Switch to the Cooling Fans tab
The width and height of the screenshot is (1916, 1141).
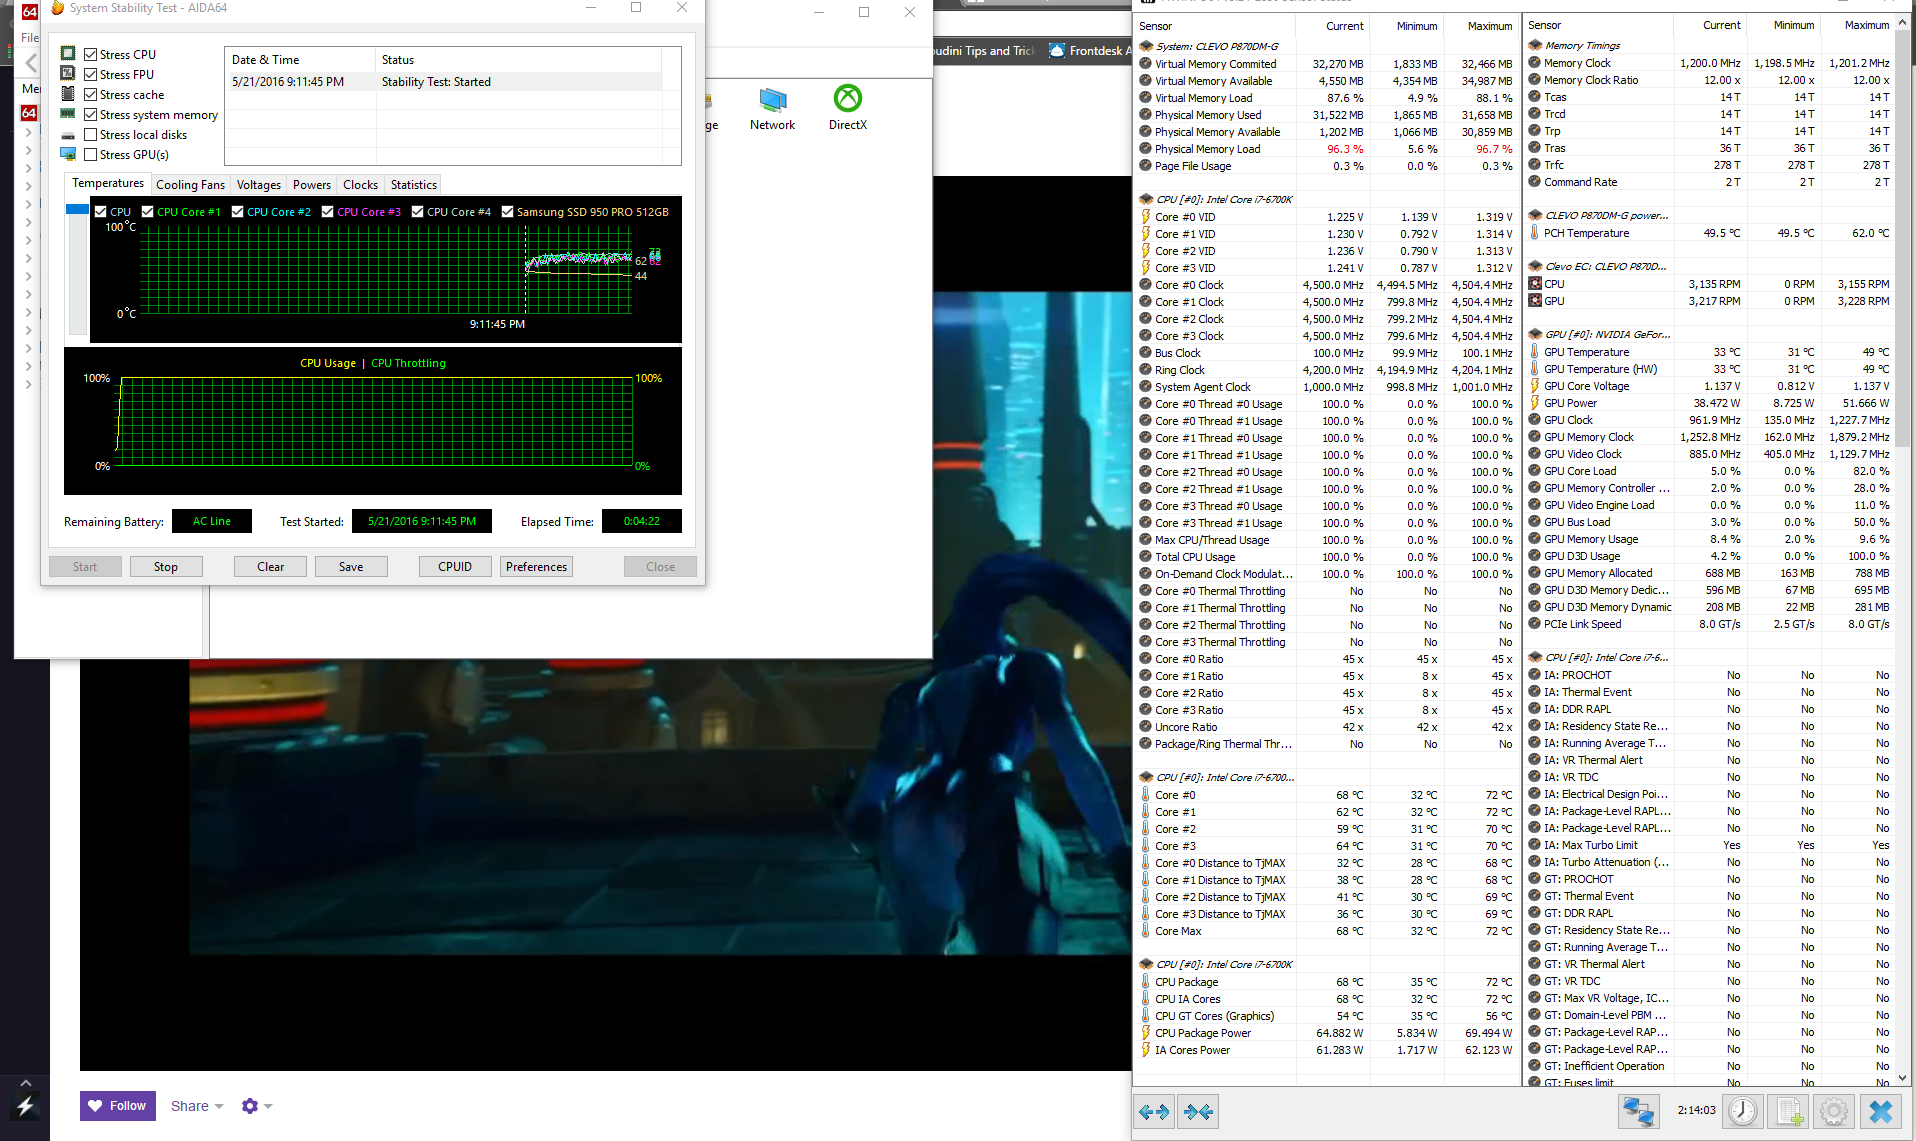pos(190,185)
